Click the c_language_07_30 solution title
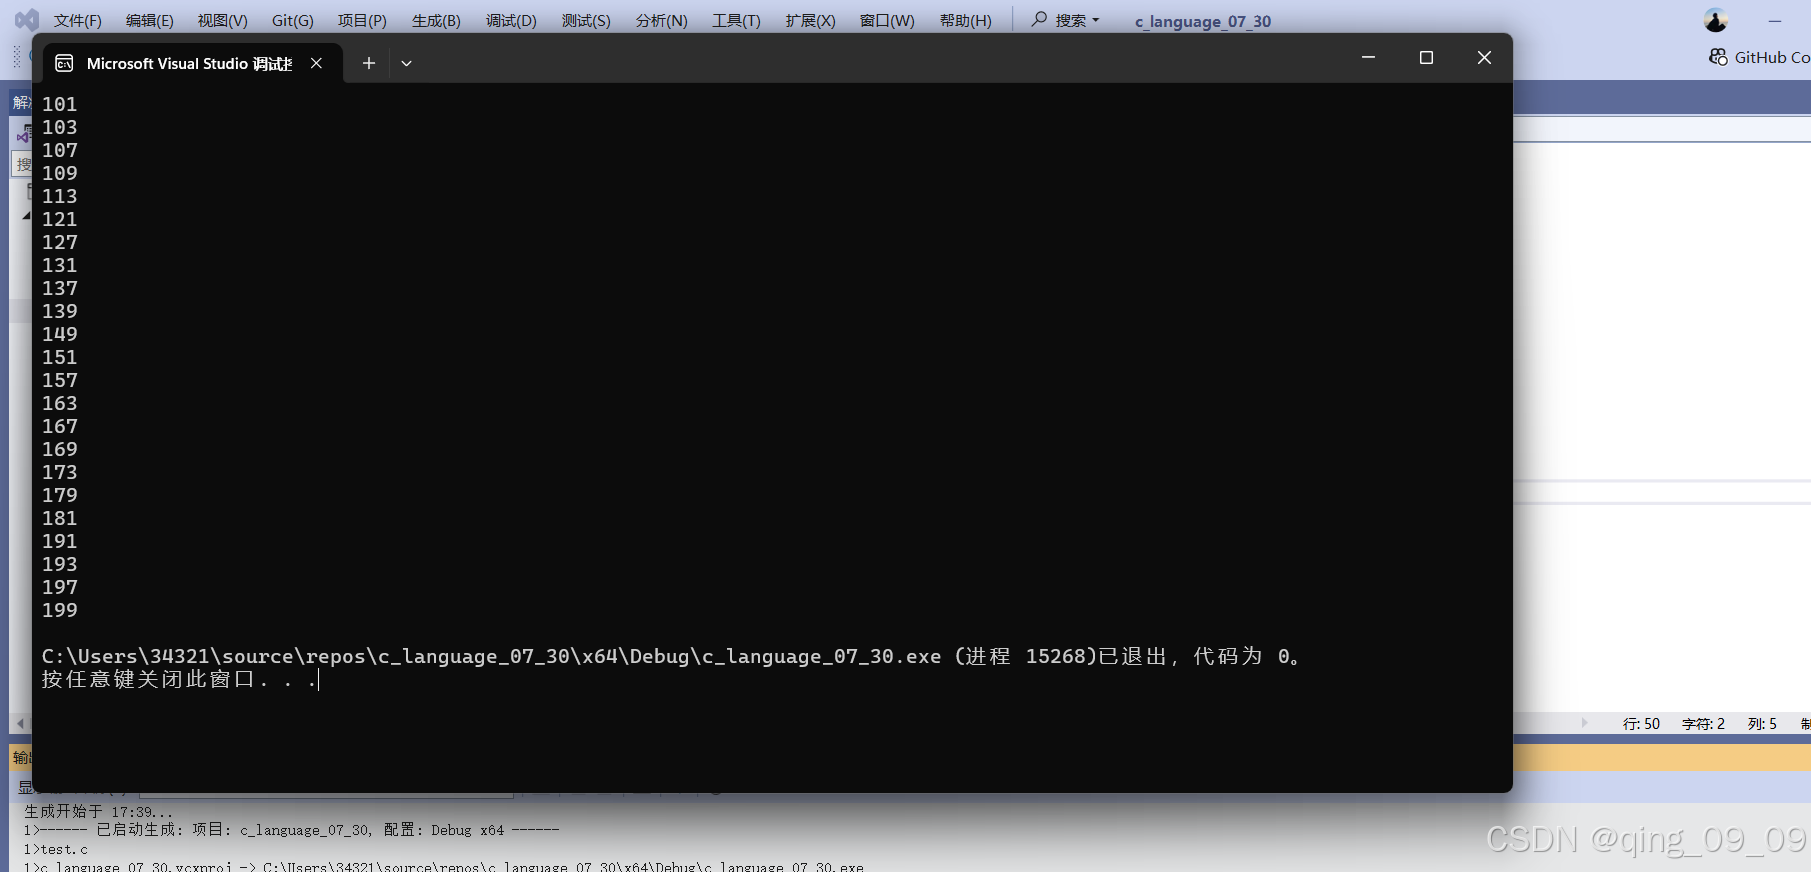This screenshot has height=872, width=1811. tap(1203, 21)
